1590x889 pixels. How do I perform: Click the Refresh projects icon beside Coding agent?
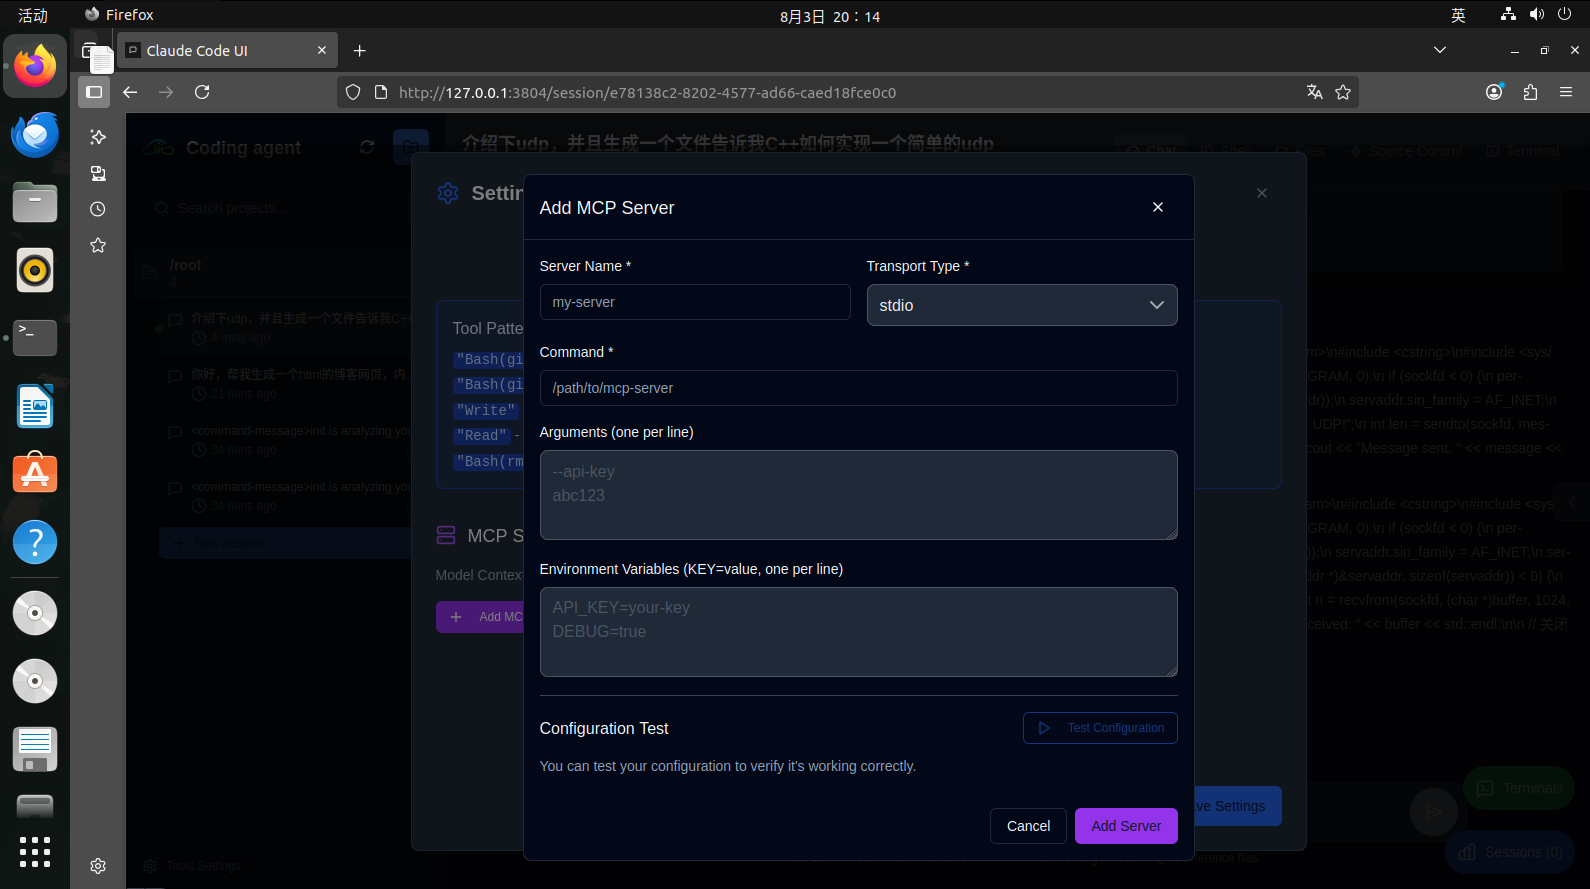367,147
